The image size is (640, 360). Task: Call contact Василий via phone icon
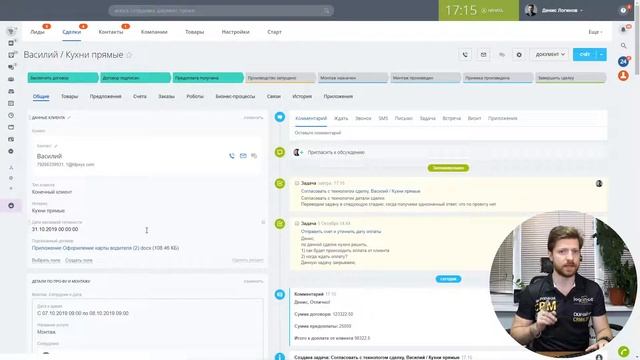232,156
